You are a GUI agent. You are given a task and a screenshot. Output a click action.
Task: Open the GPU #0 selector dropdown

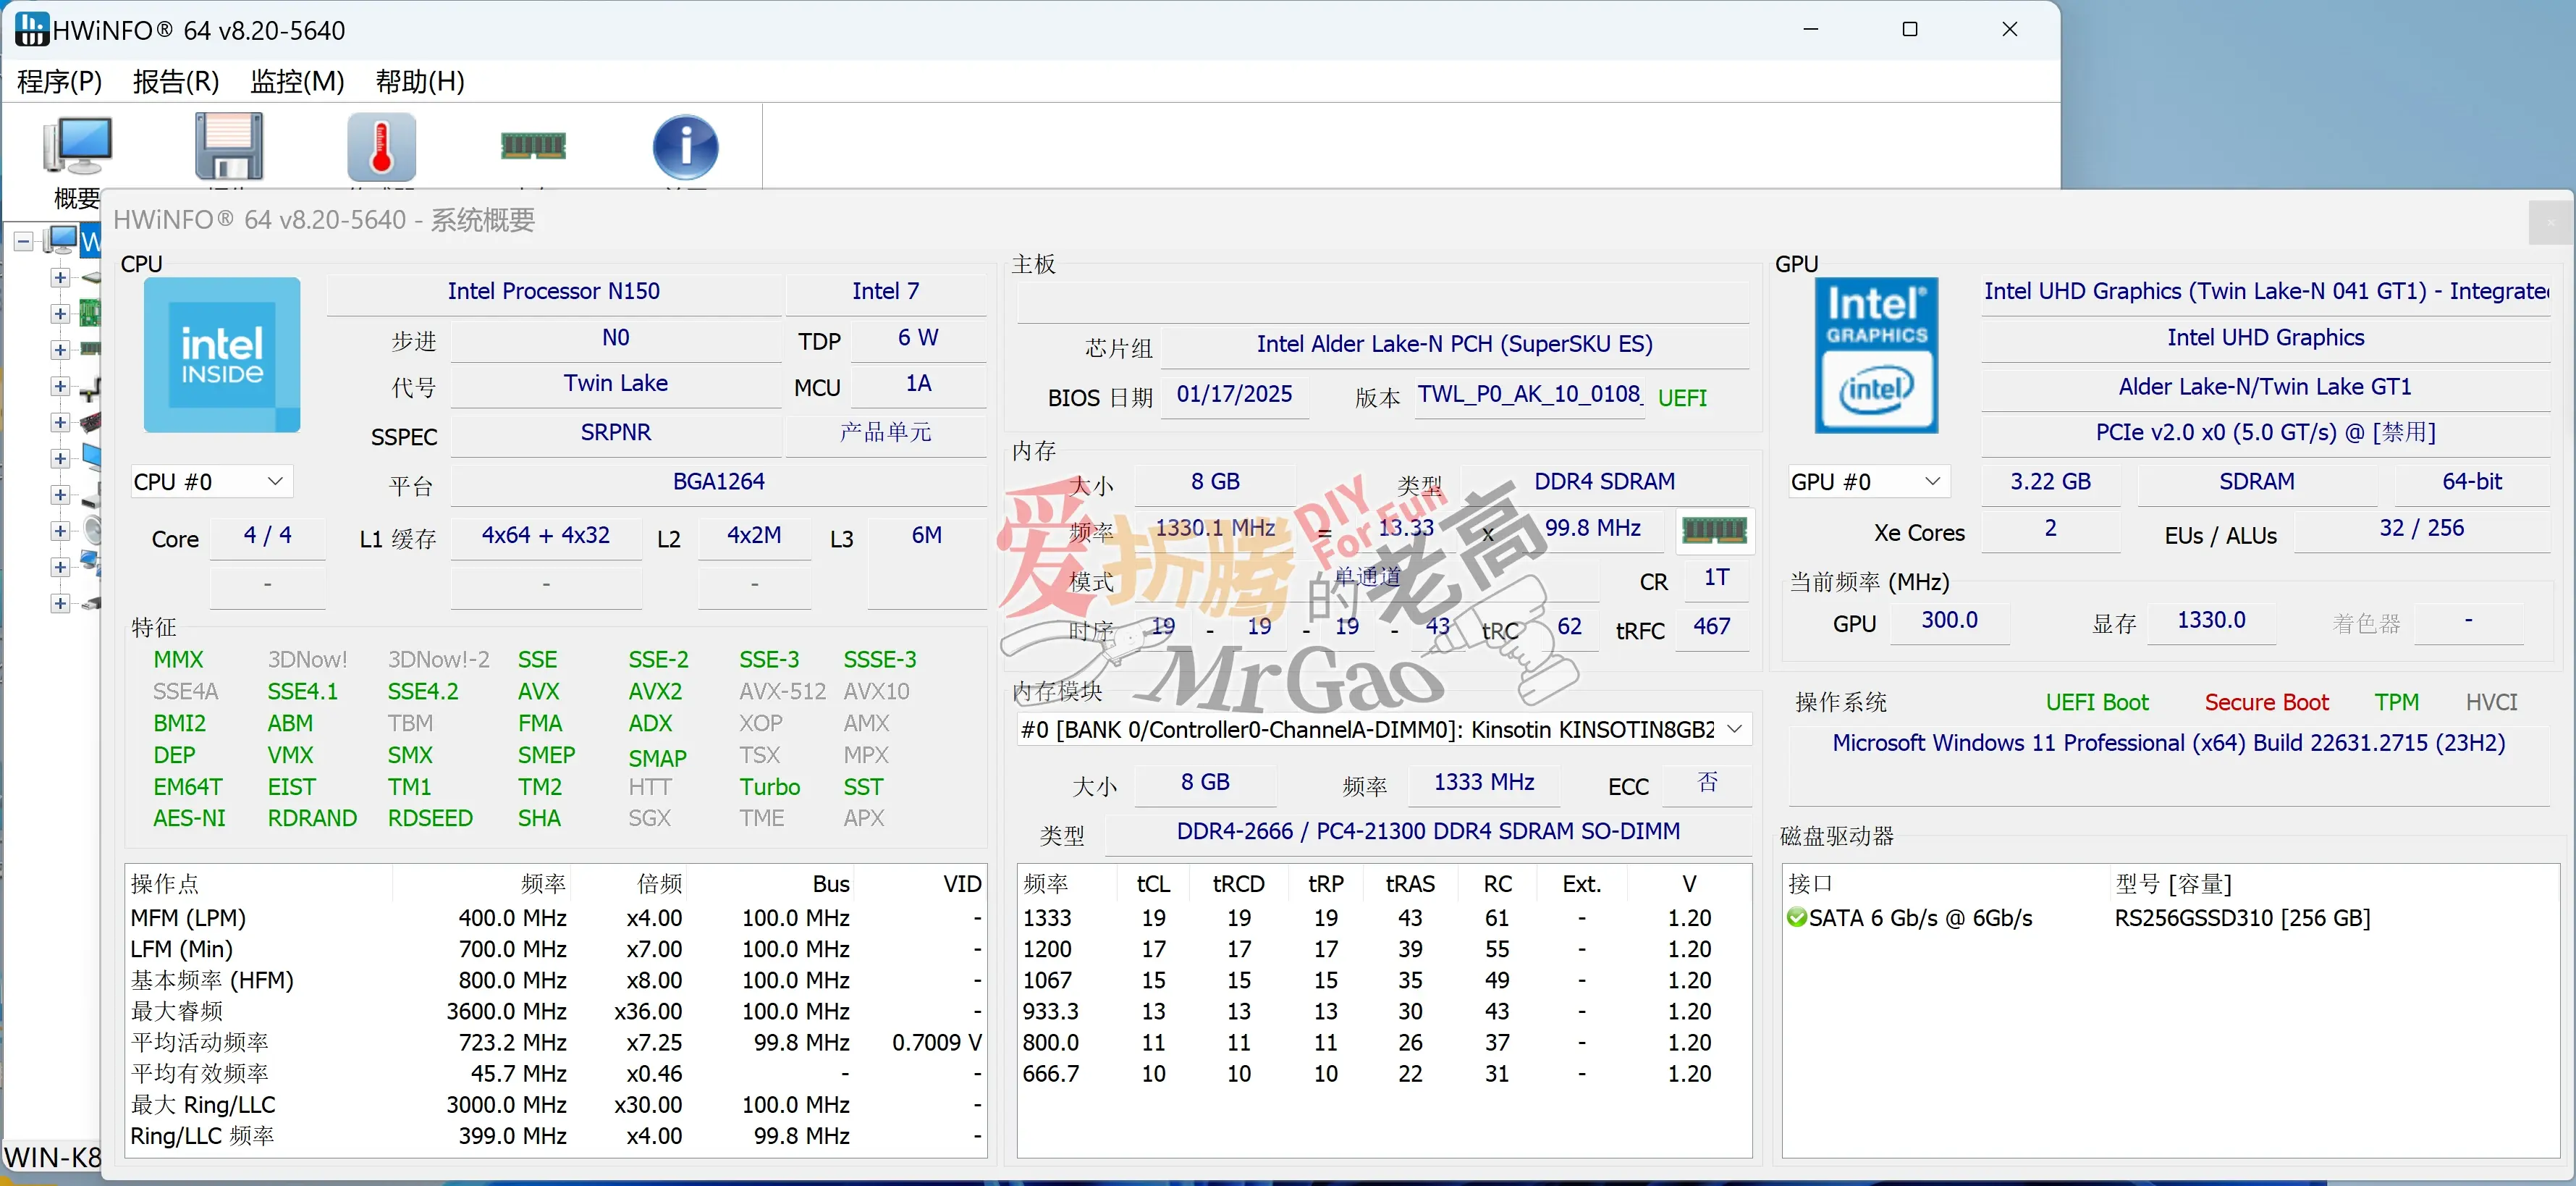click(1869, 482)
